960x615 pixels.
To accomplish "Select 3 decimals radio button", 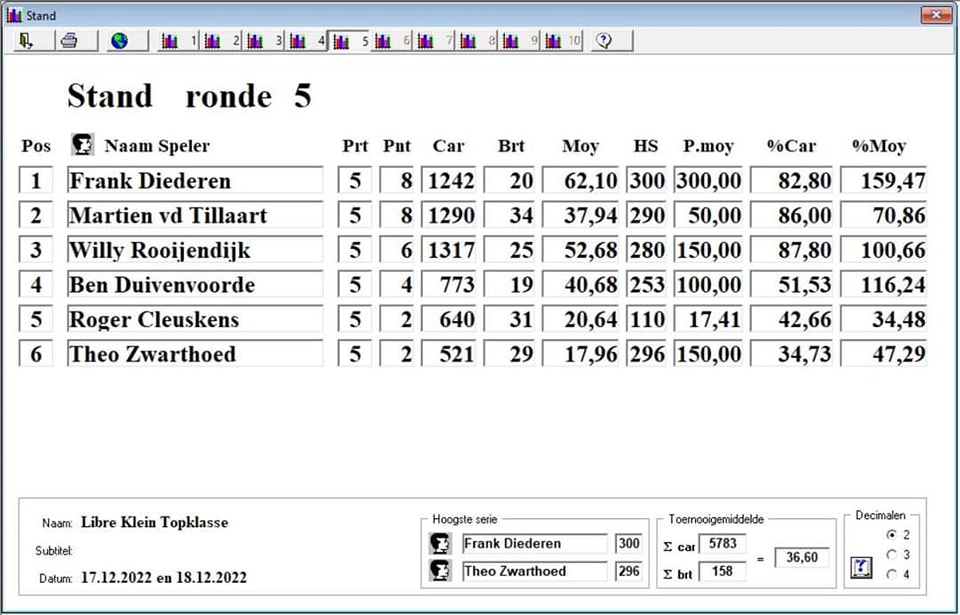I will click(891, 554).
